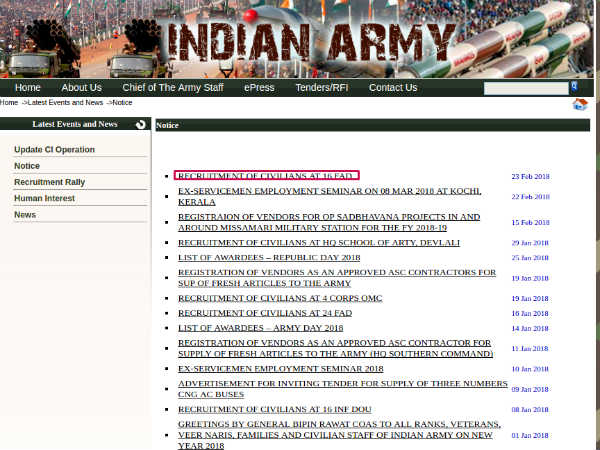
Task: Click the date 15 Feb 2018
Action: pyautogui.click(x=530, y=222)
